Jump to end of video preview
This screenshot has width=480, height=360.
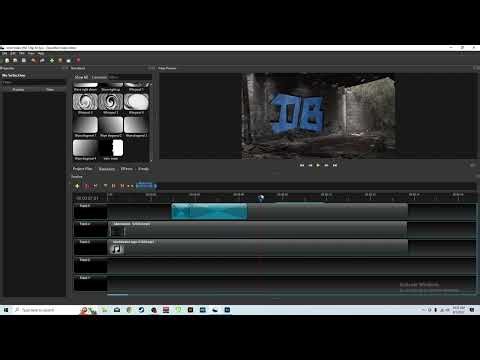pyautogui.click(x=335, y=165)
